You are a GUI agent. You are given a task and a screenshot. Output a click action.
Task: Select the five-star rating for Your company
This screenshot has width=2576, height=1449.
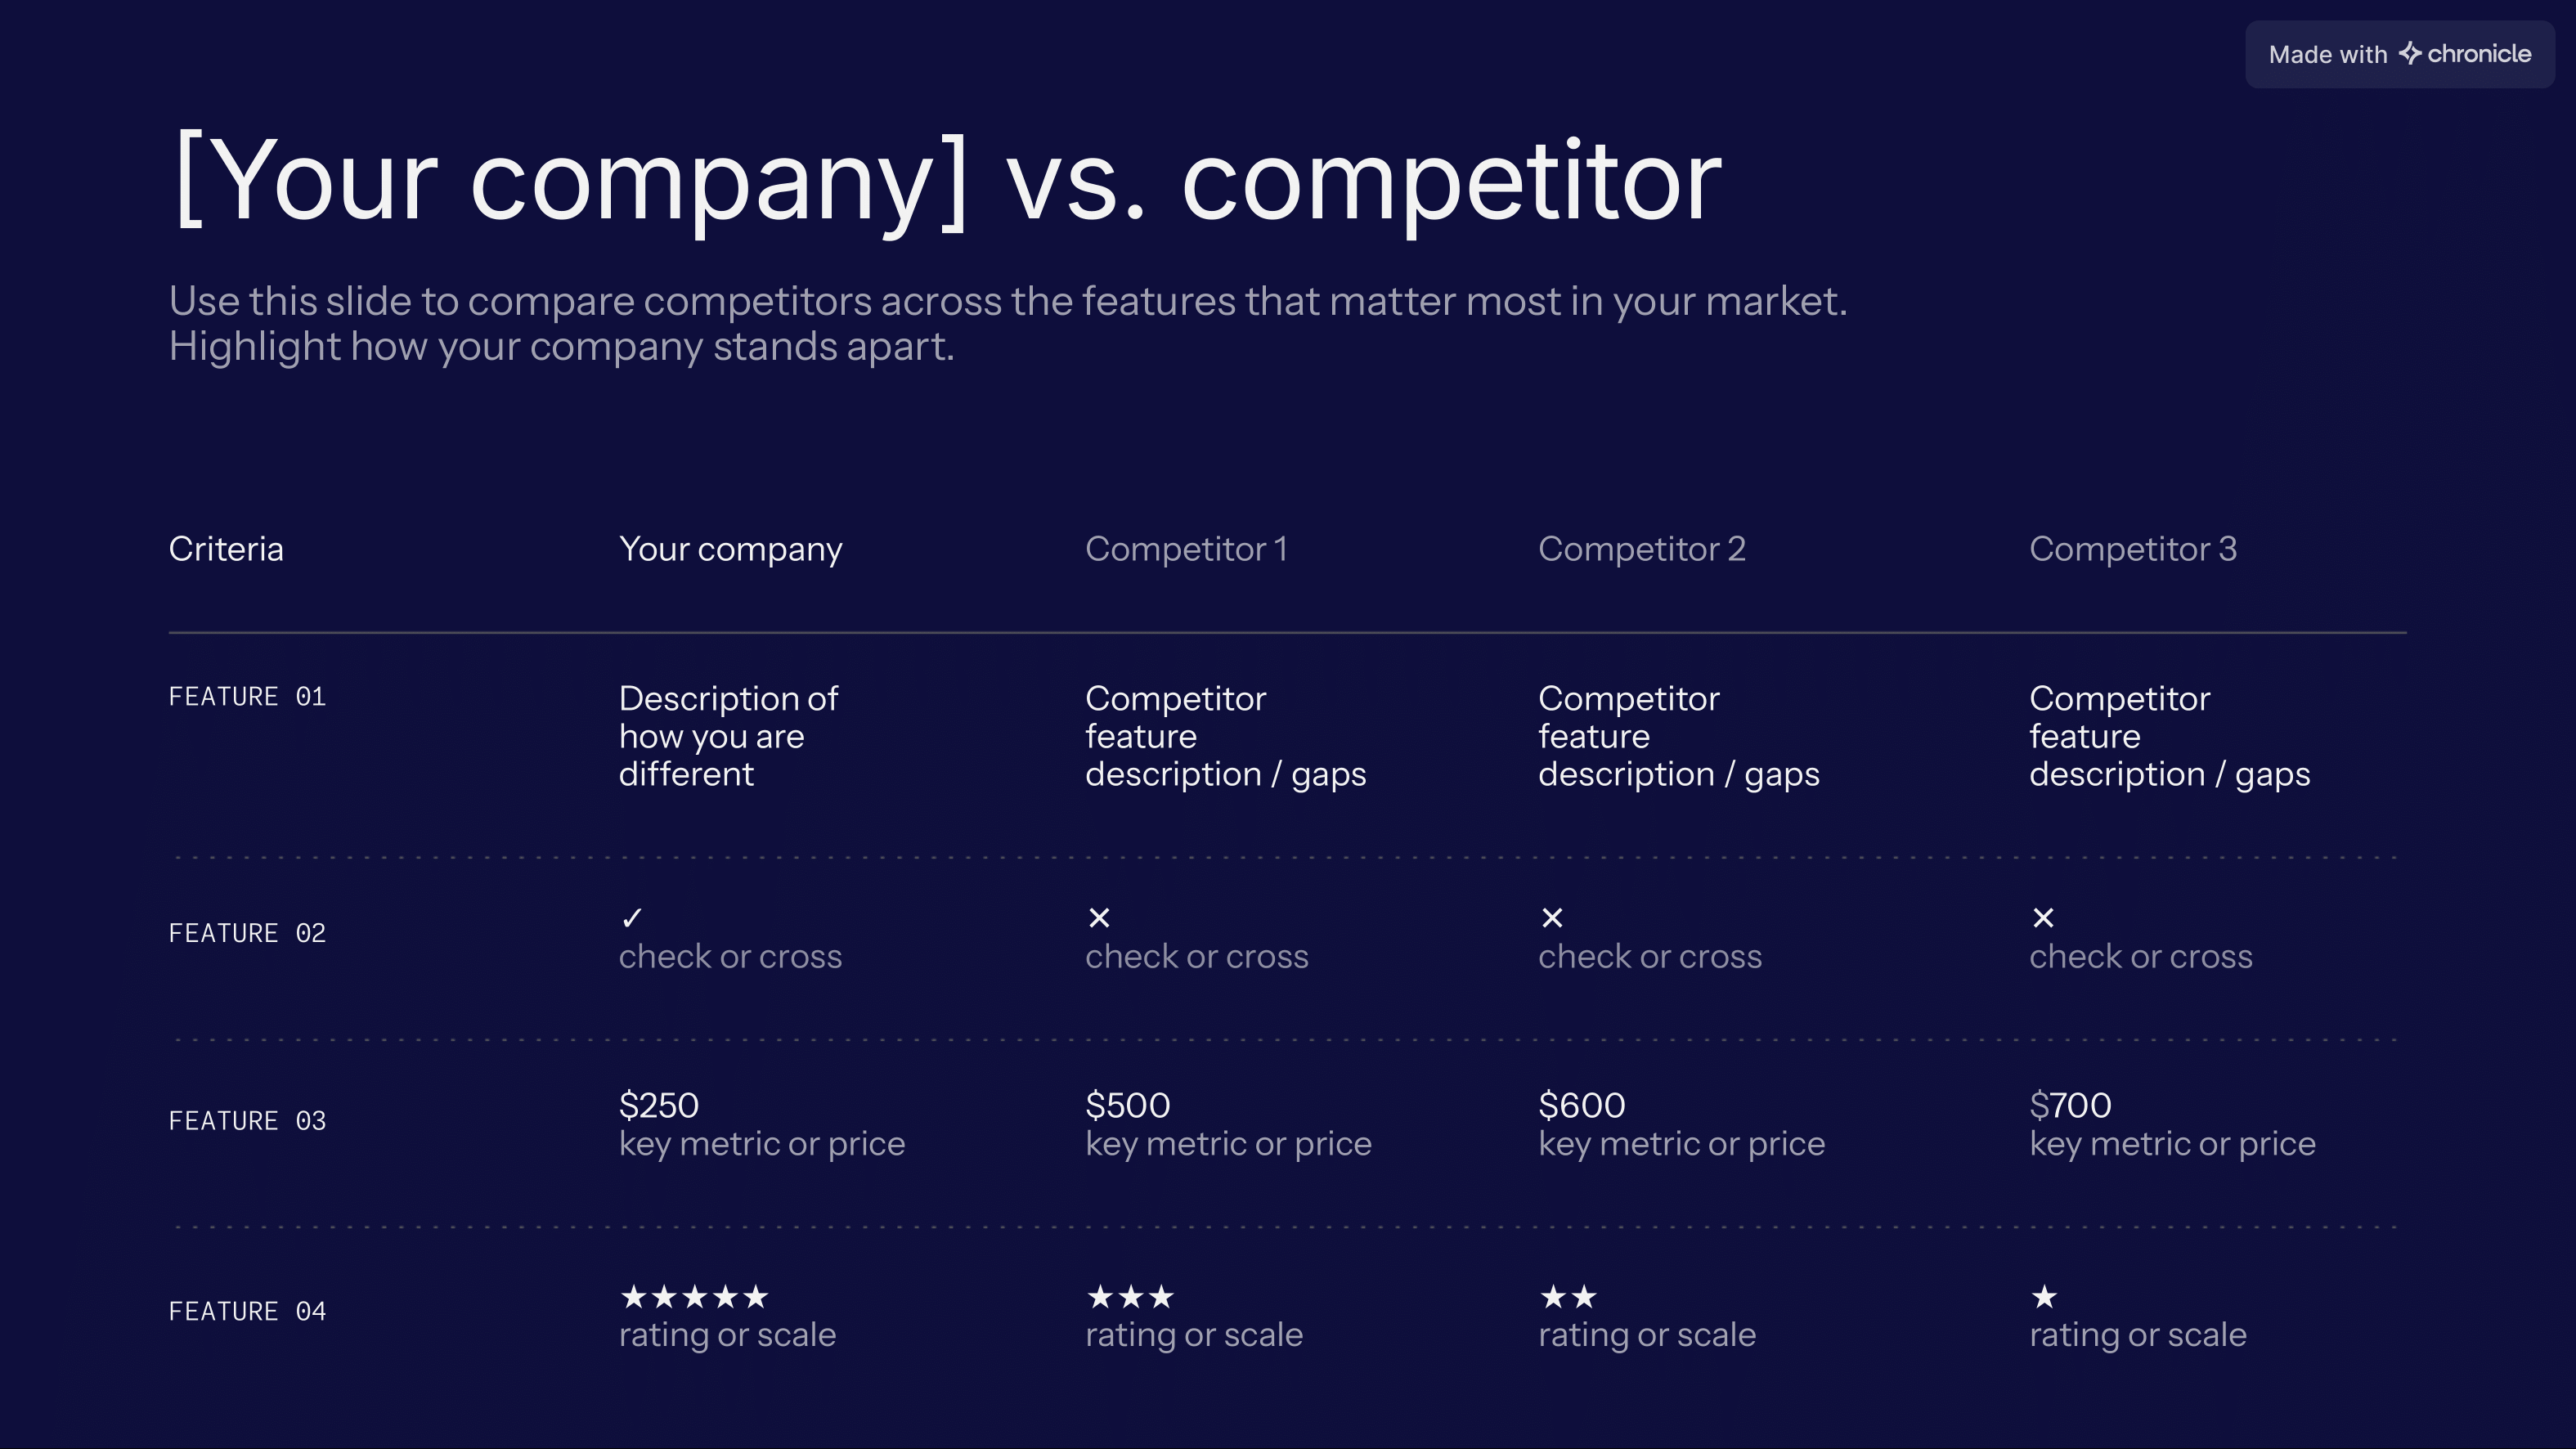click(694, 1297)
